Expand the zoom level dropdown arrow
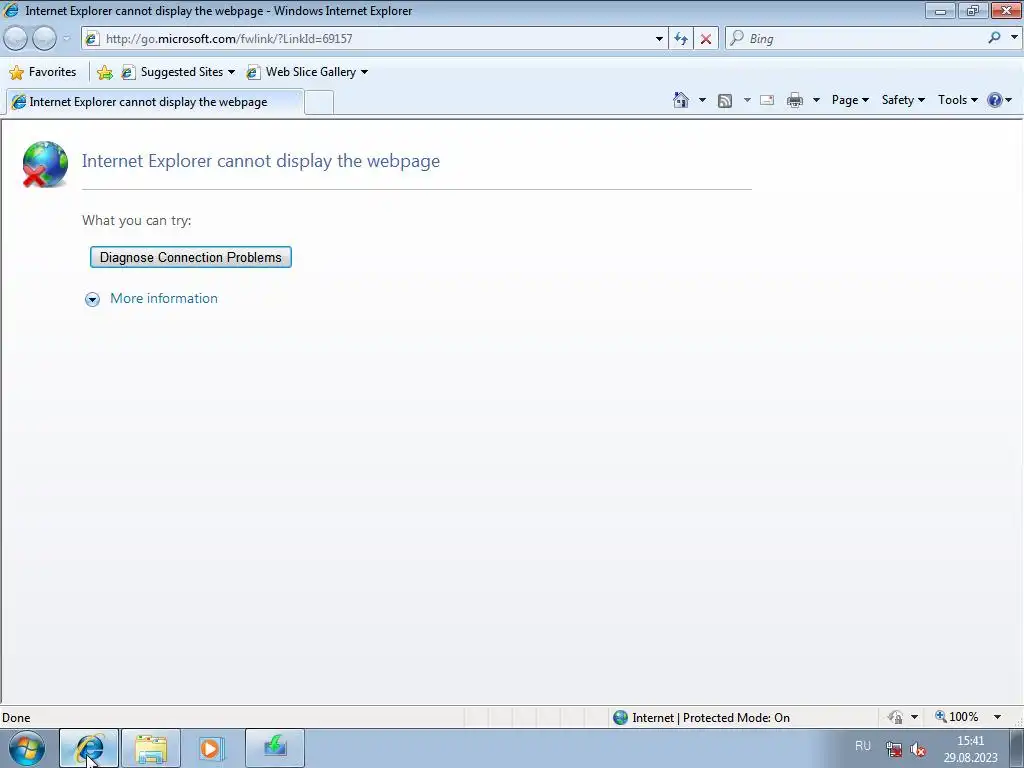This screenshot has width=1024, height=768. [998, 717]
